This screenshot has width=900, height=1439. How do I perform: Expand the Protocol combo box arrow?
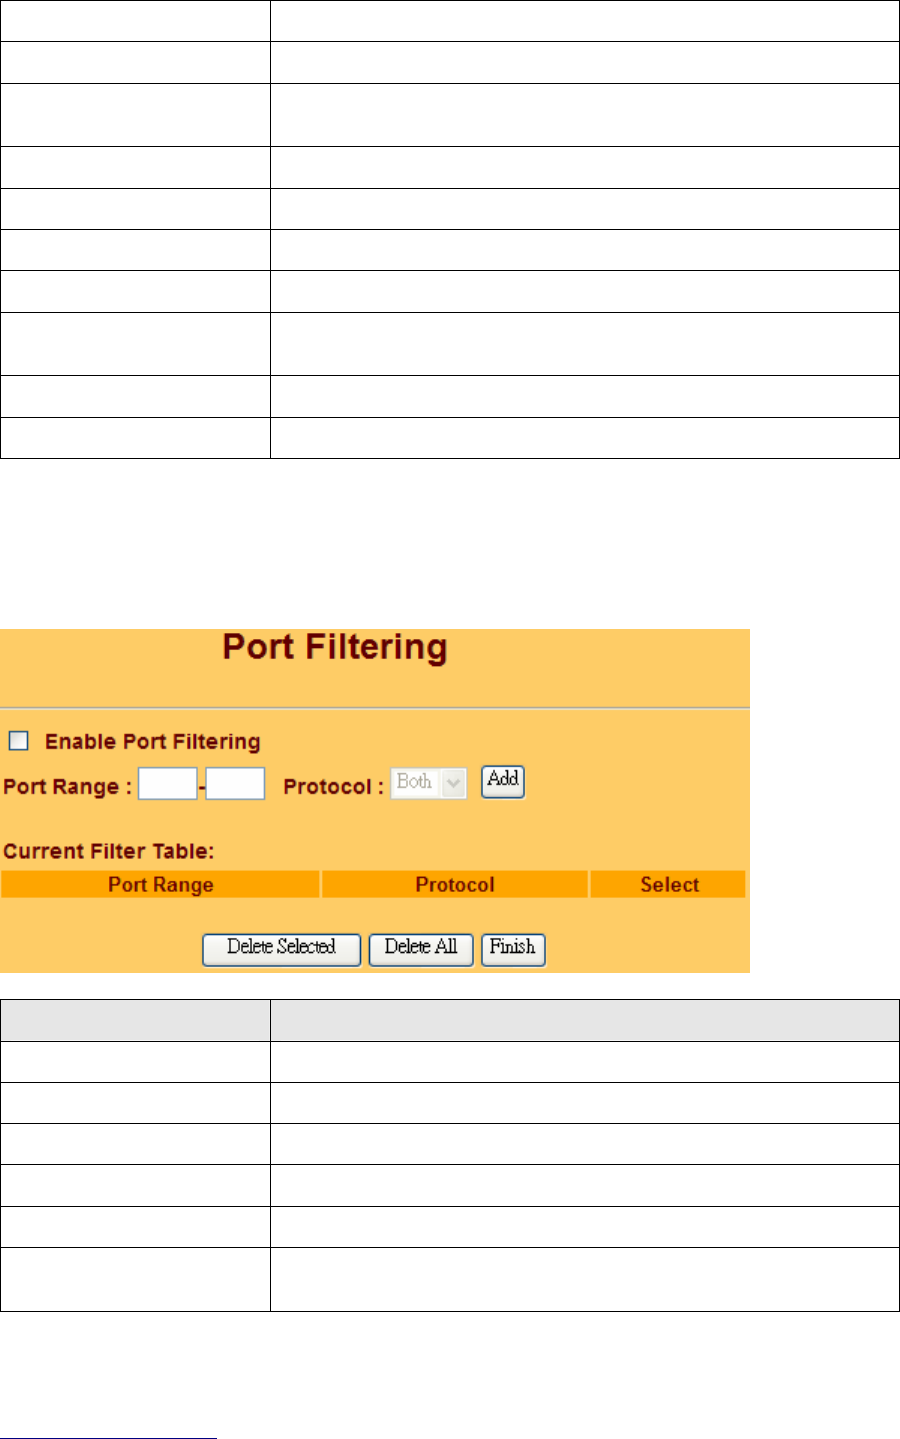click(x=454, y=784)
